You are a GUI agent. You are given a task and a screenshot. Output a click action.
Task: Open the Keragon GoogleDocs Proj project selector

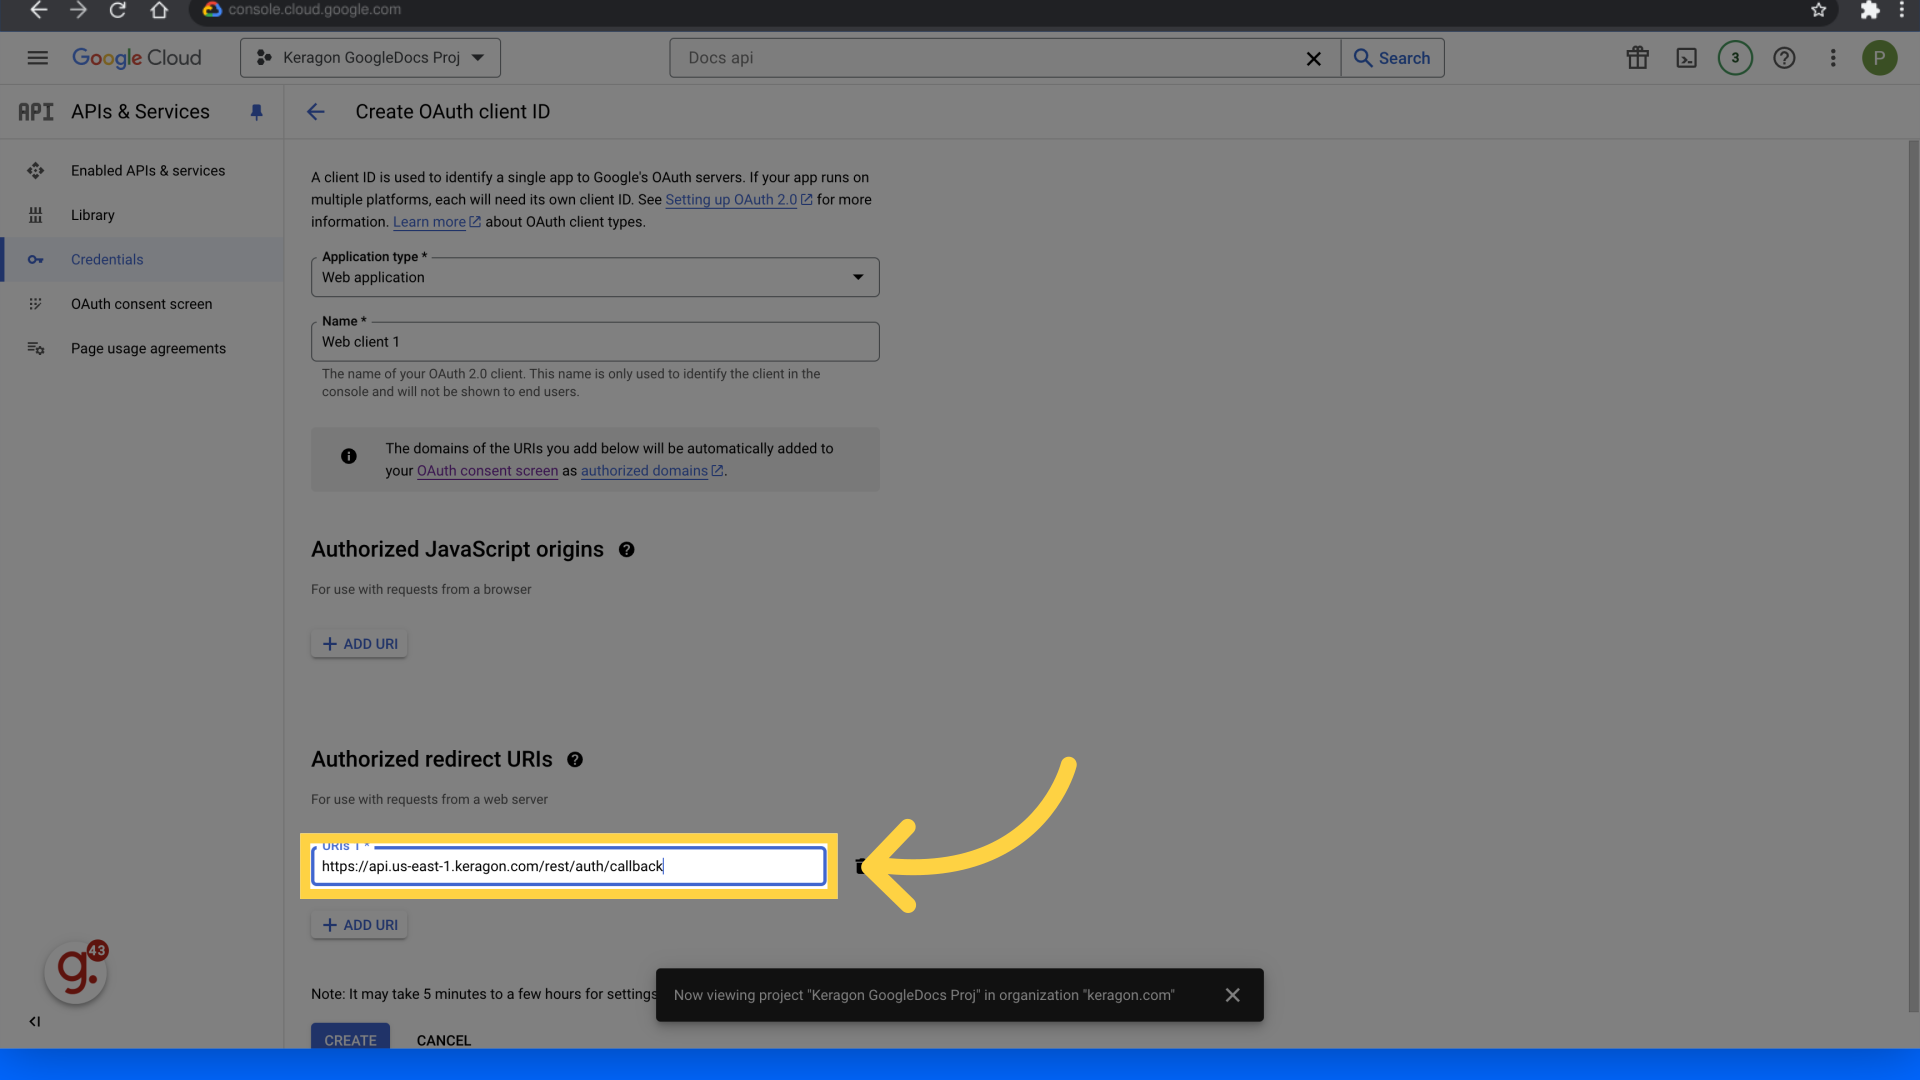(370, 58)
